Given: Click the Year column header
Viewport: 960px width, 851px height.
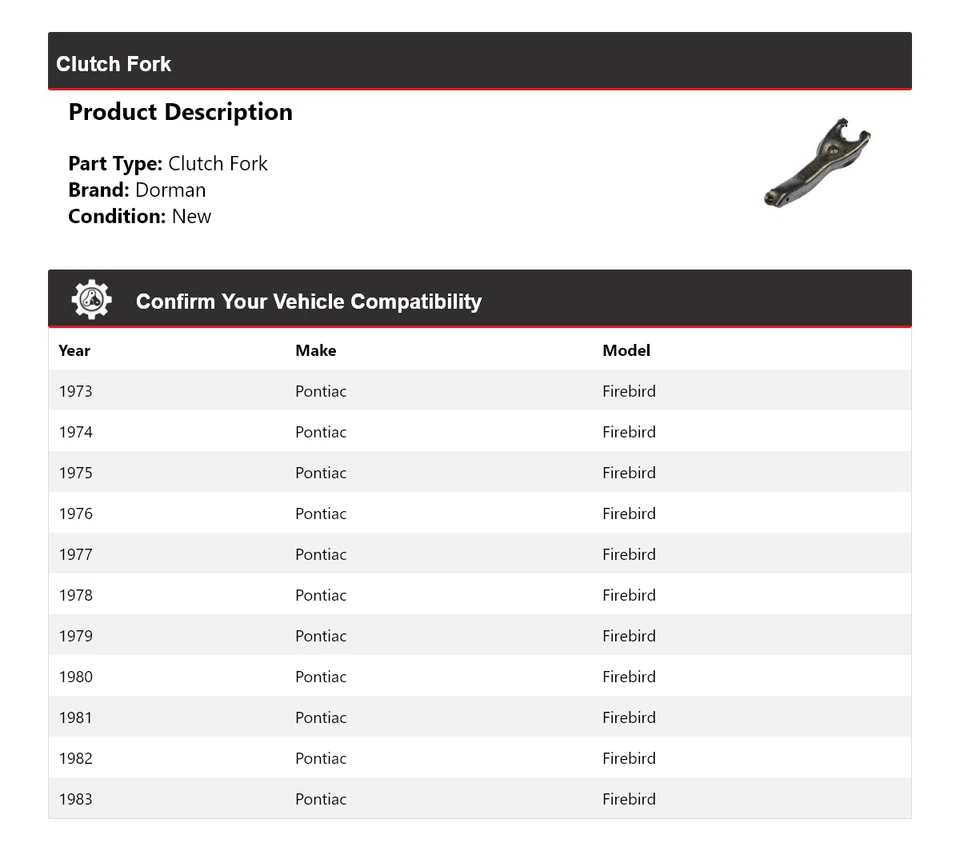Looking at the screenshot, I should coord(74,350).
